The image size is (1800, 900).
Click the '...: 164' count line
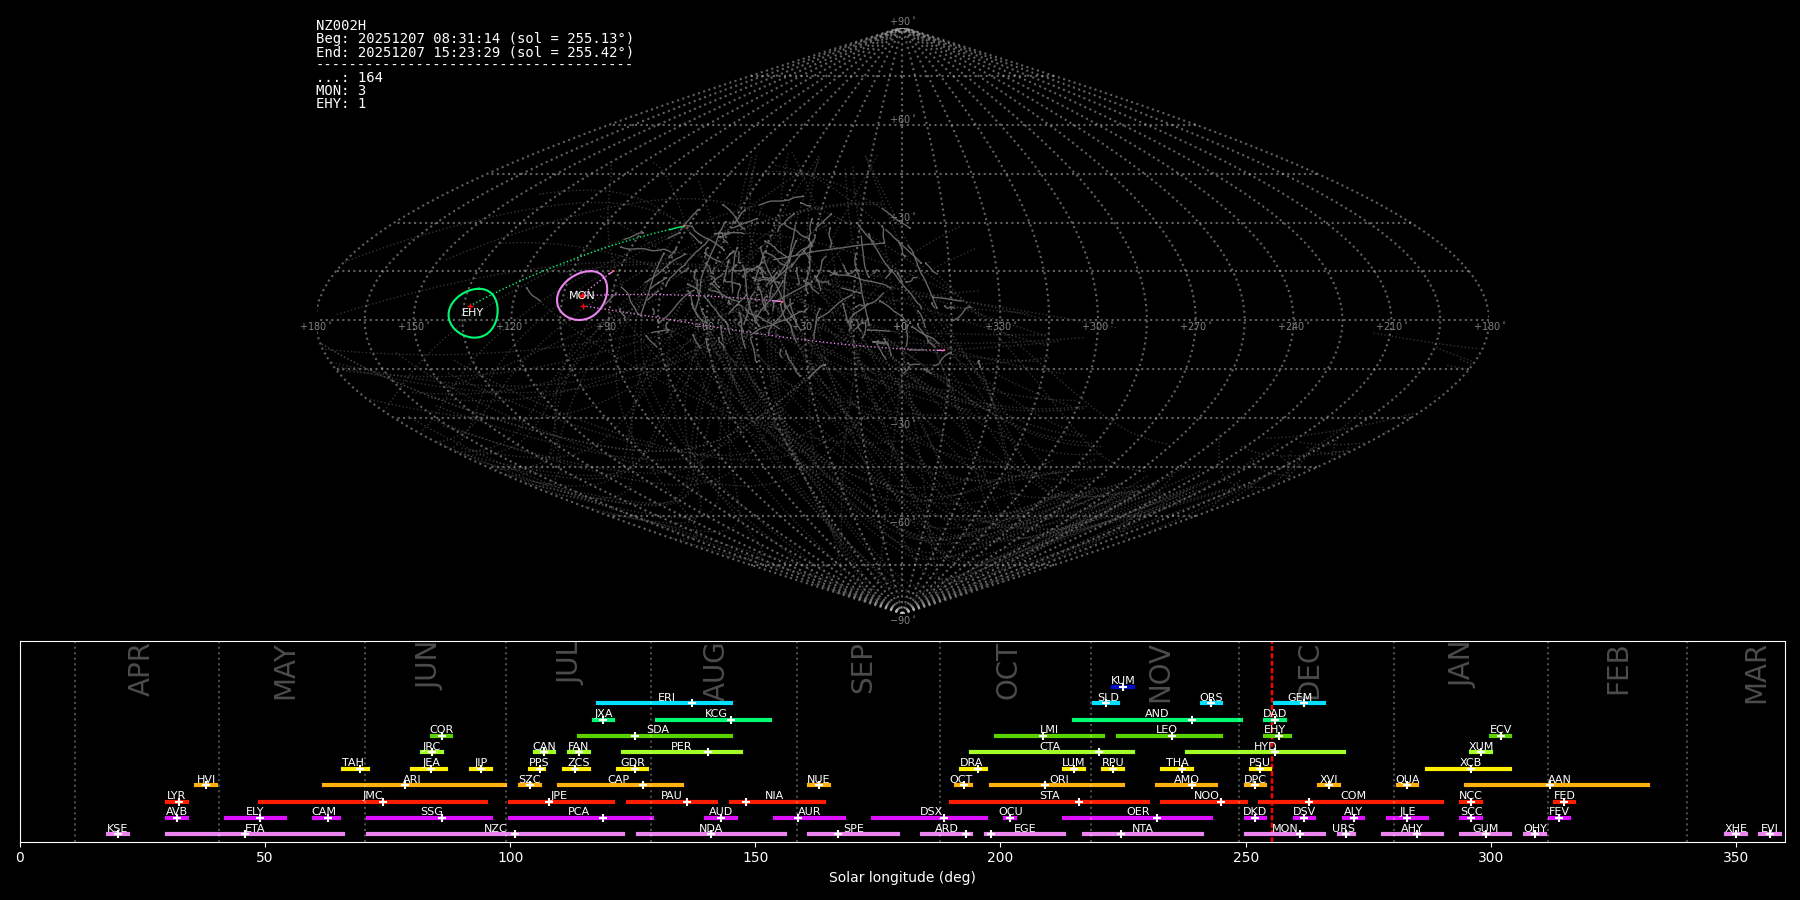click(349, 78)
